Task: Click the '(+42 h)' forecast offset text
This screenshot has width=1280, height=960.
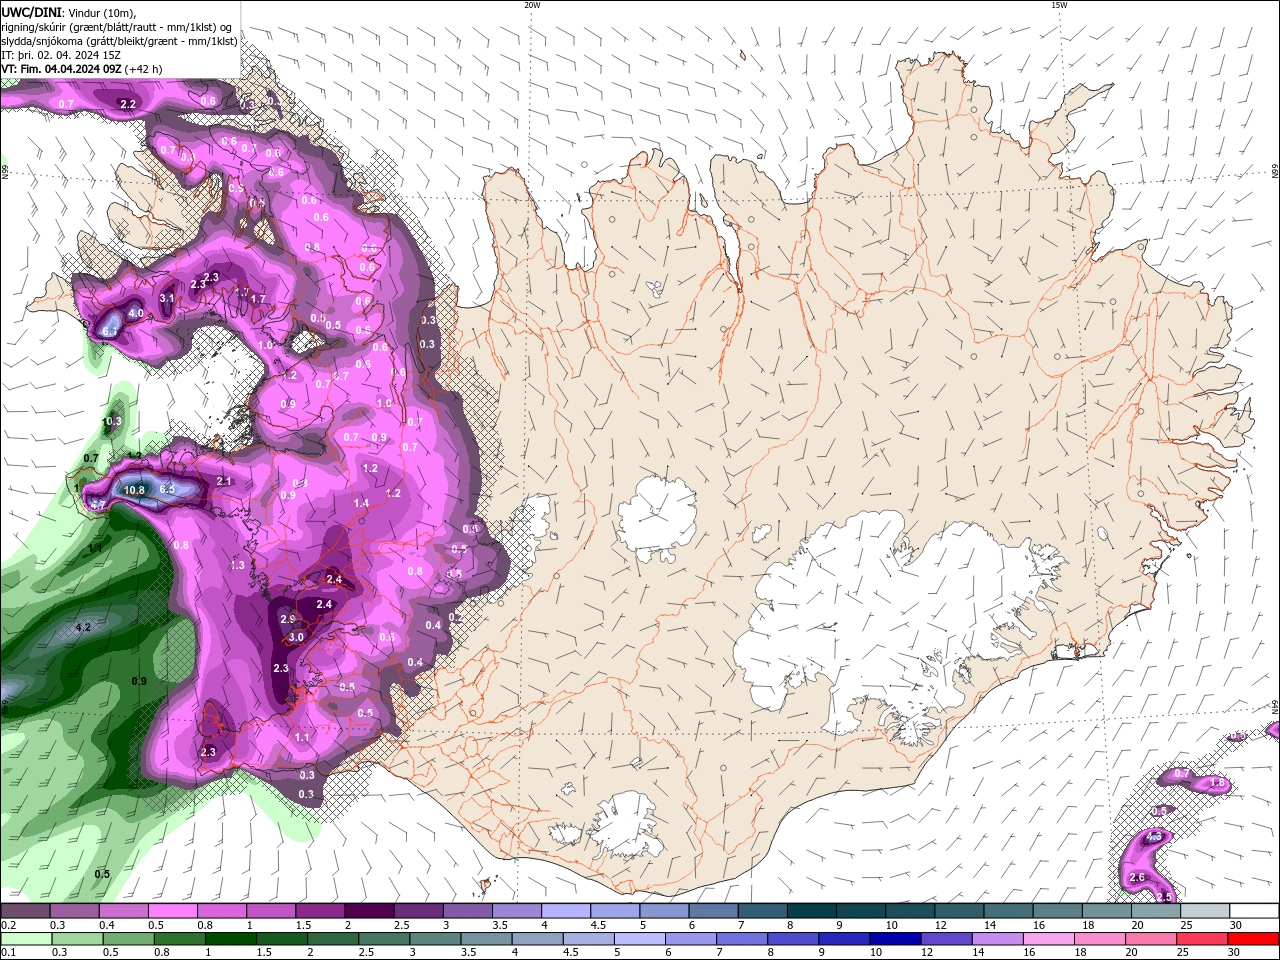Action: 144,69
